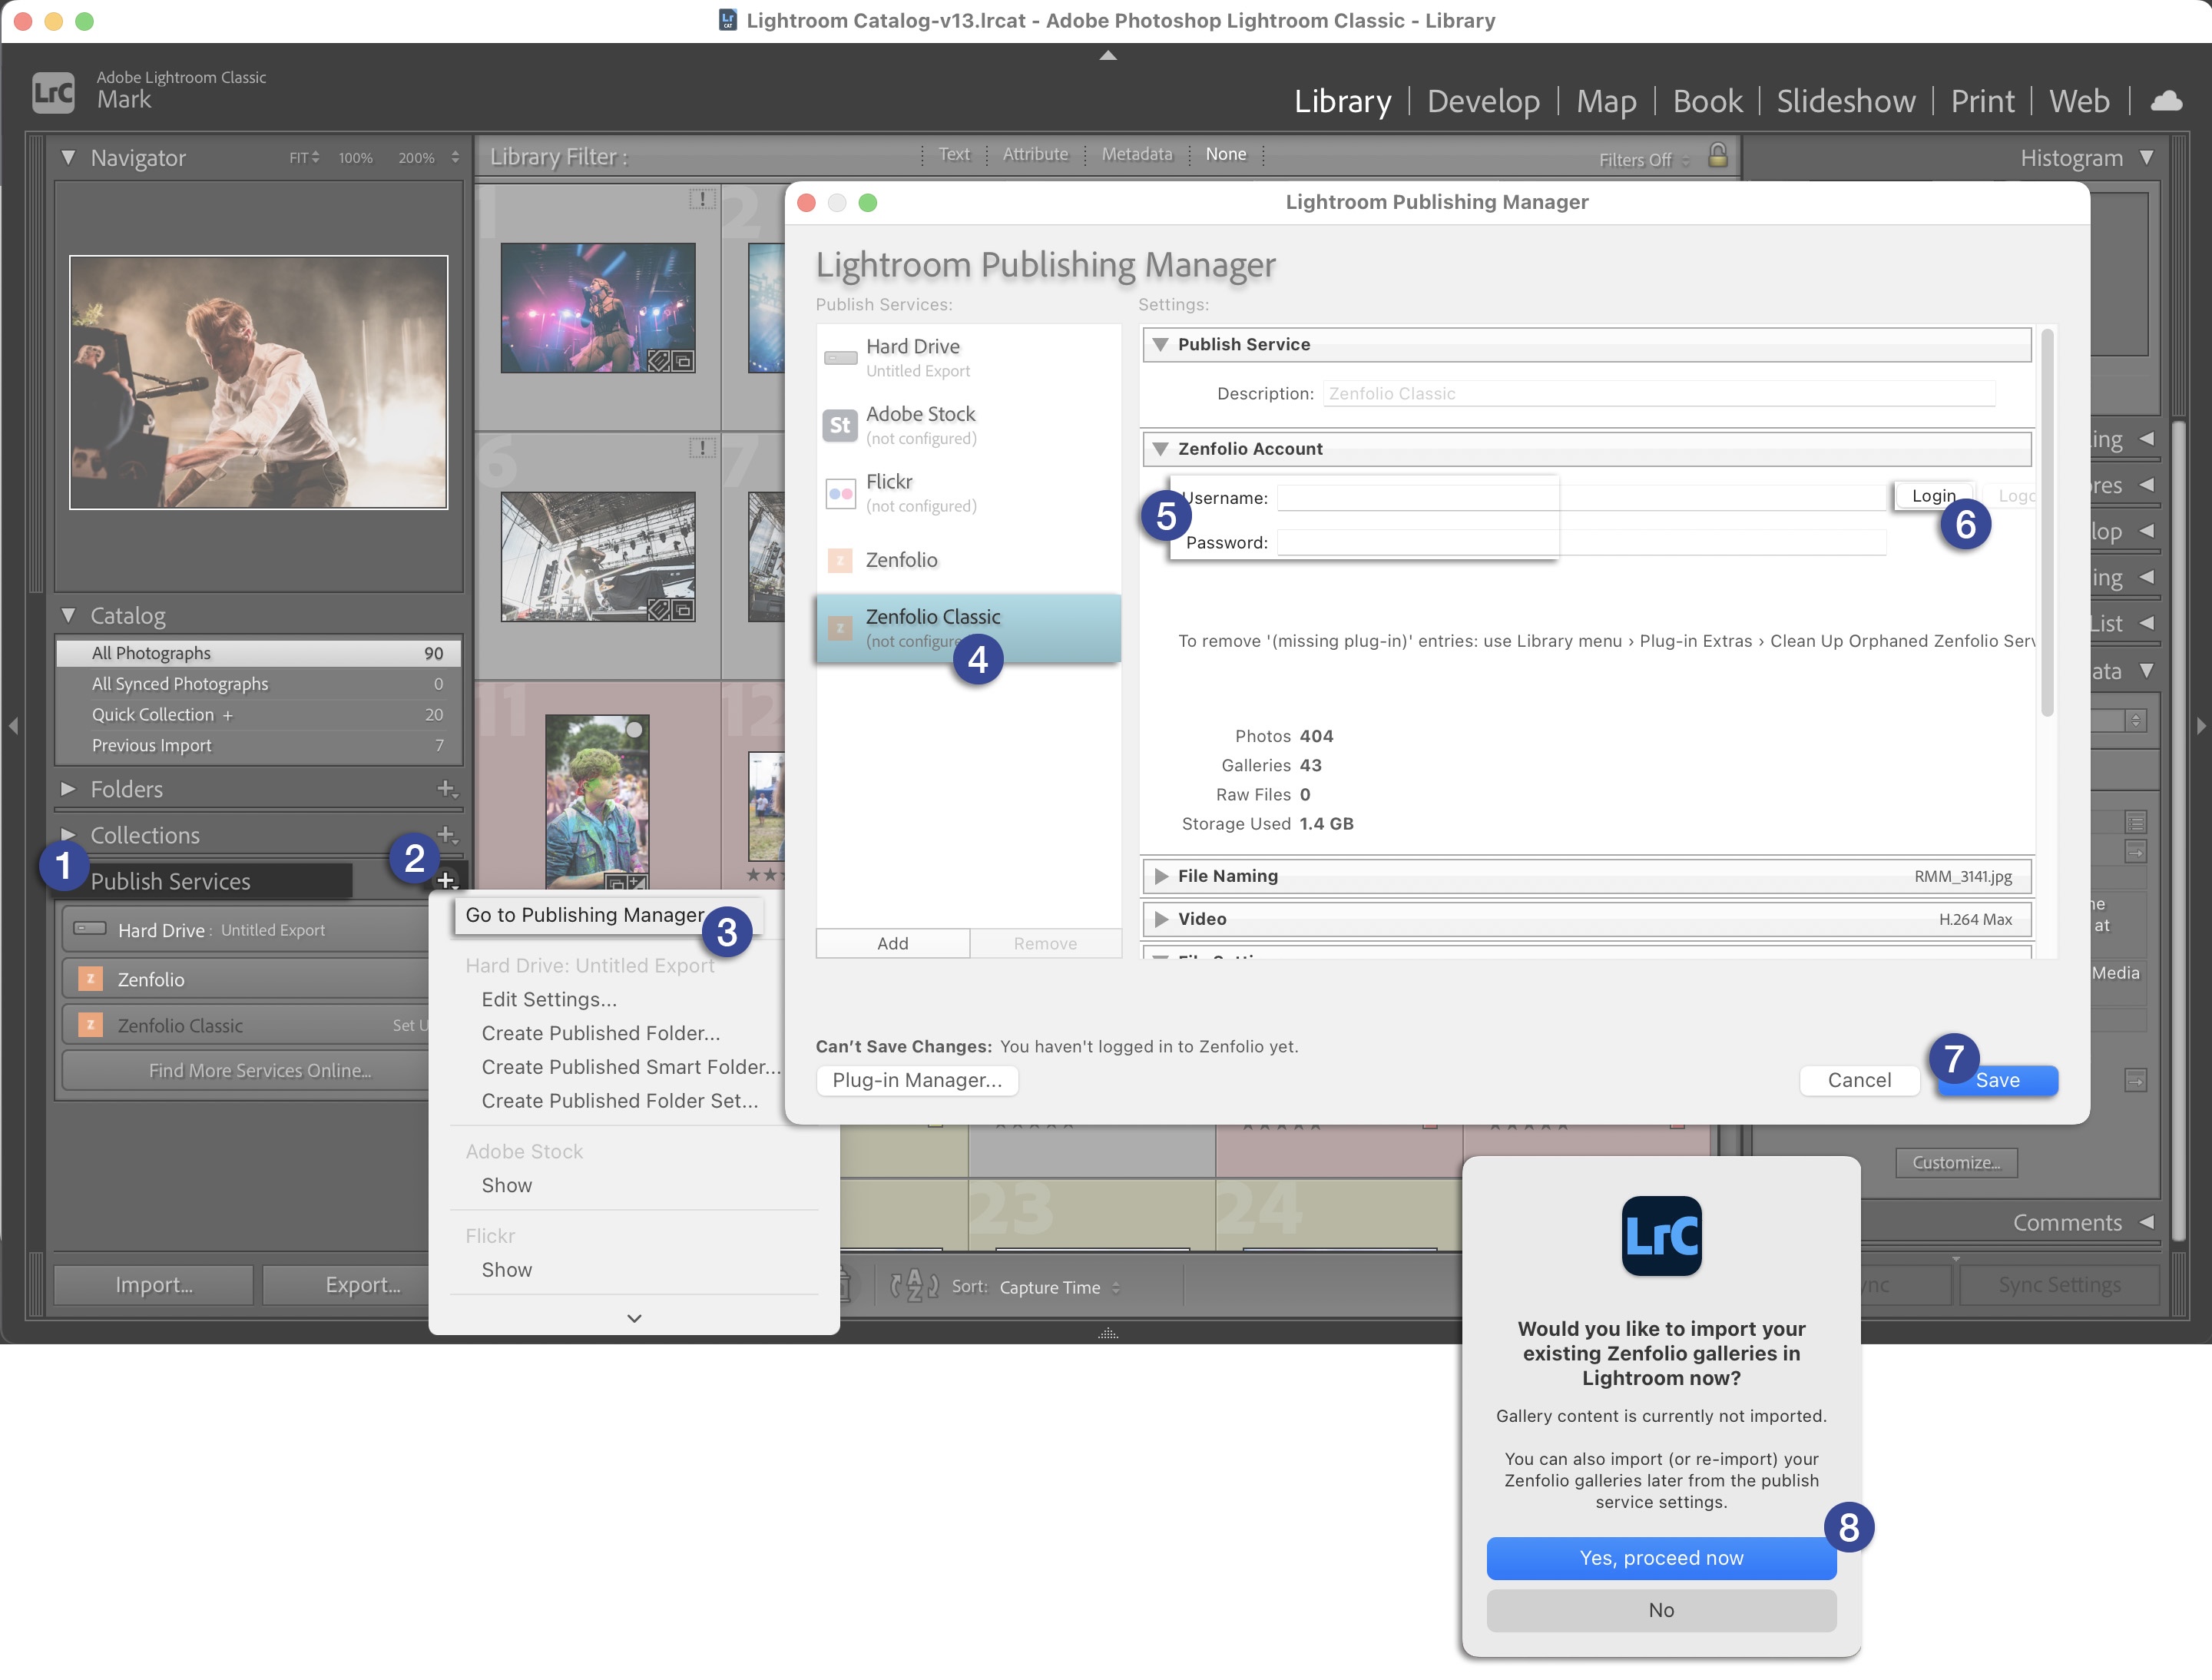Set Navigator zoom to 100%
Screen dimensions: 2212x1680
[x=355, y=158]
